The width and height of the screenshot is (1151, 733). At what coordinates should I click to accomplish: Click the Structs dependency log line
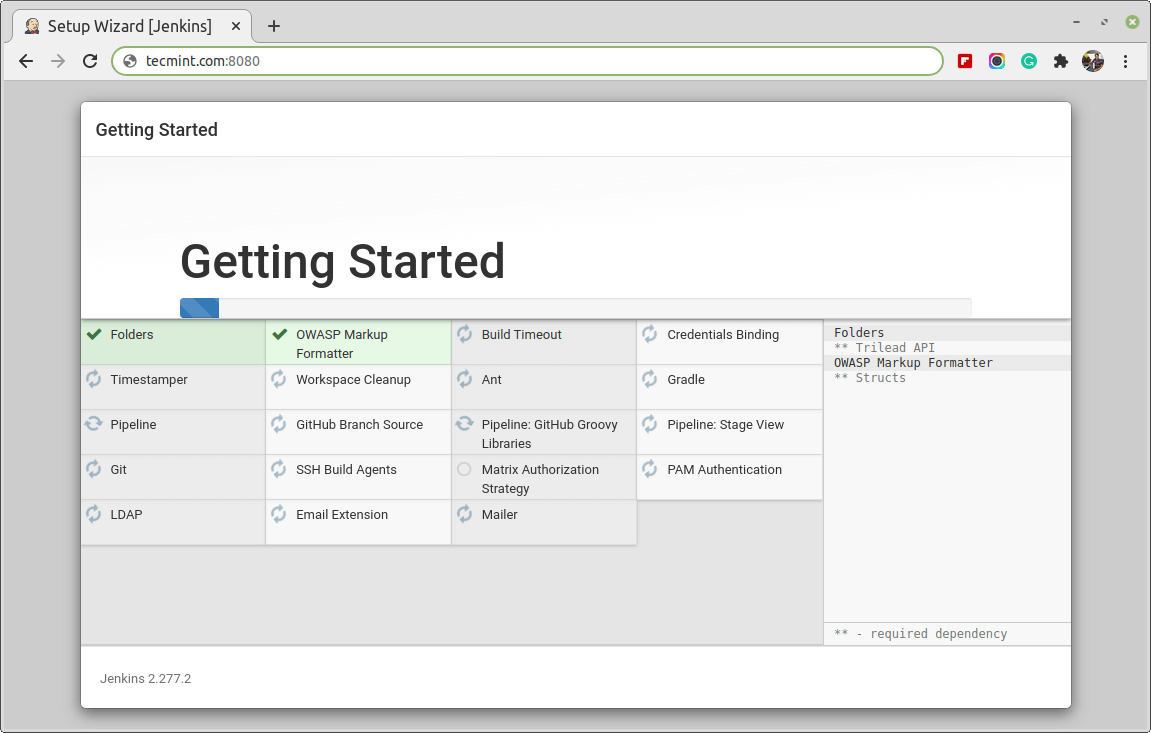pos(870,378)
